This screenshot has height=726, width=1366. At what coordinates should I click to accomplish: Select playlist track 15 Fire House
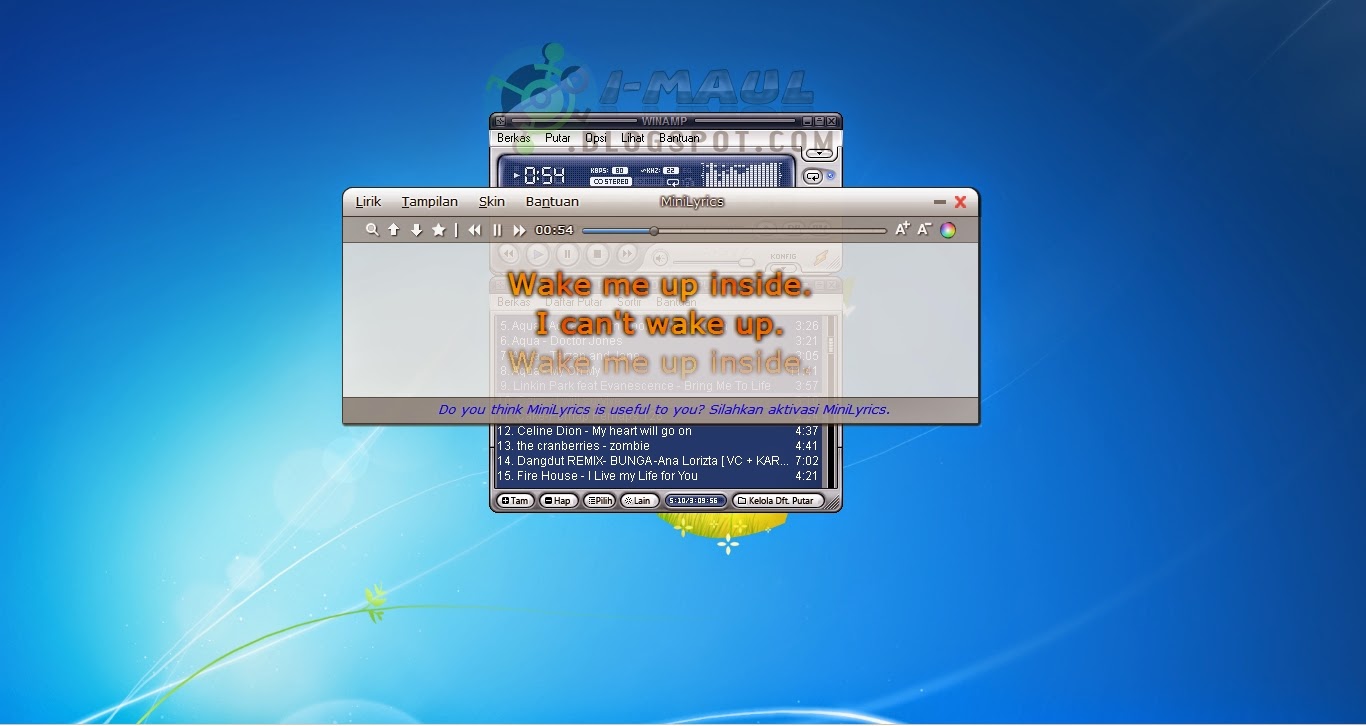pyautogui.click(x=660, y=476)
